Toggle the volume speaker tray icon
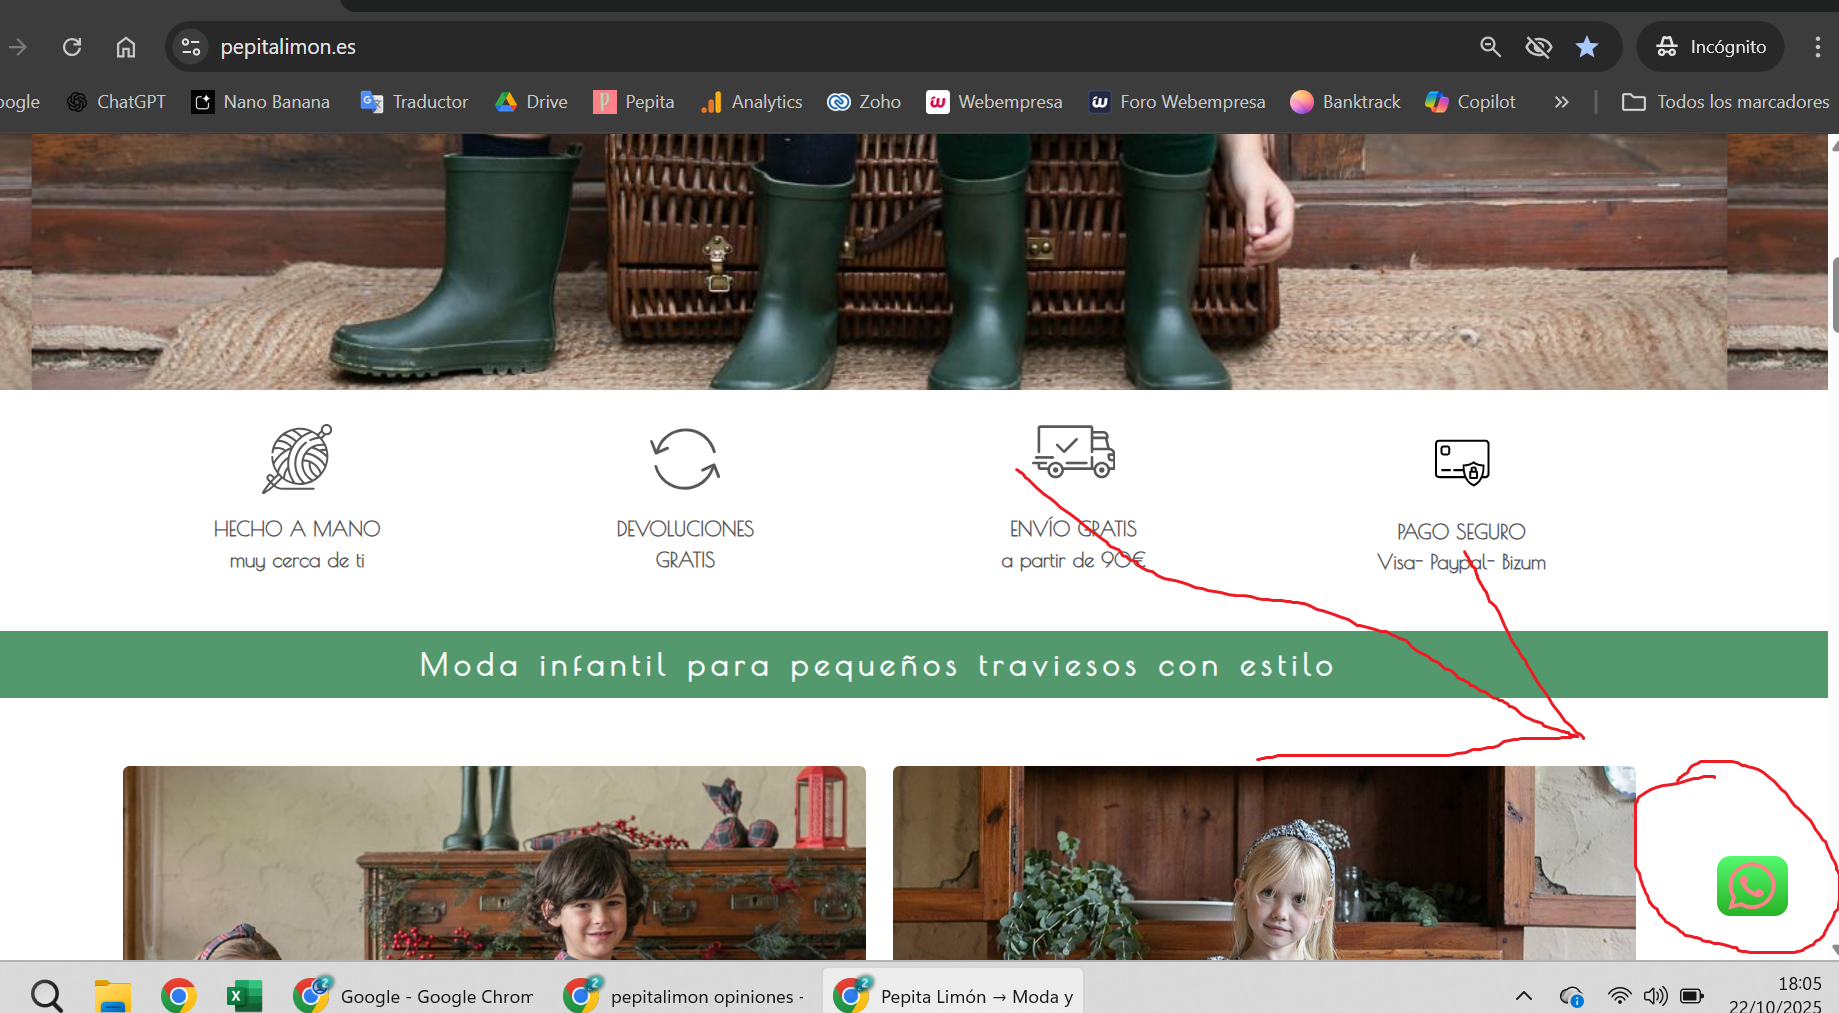This screenshot has height=1013, width=1839. [1655, 996]
